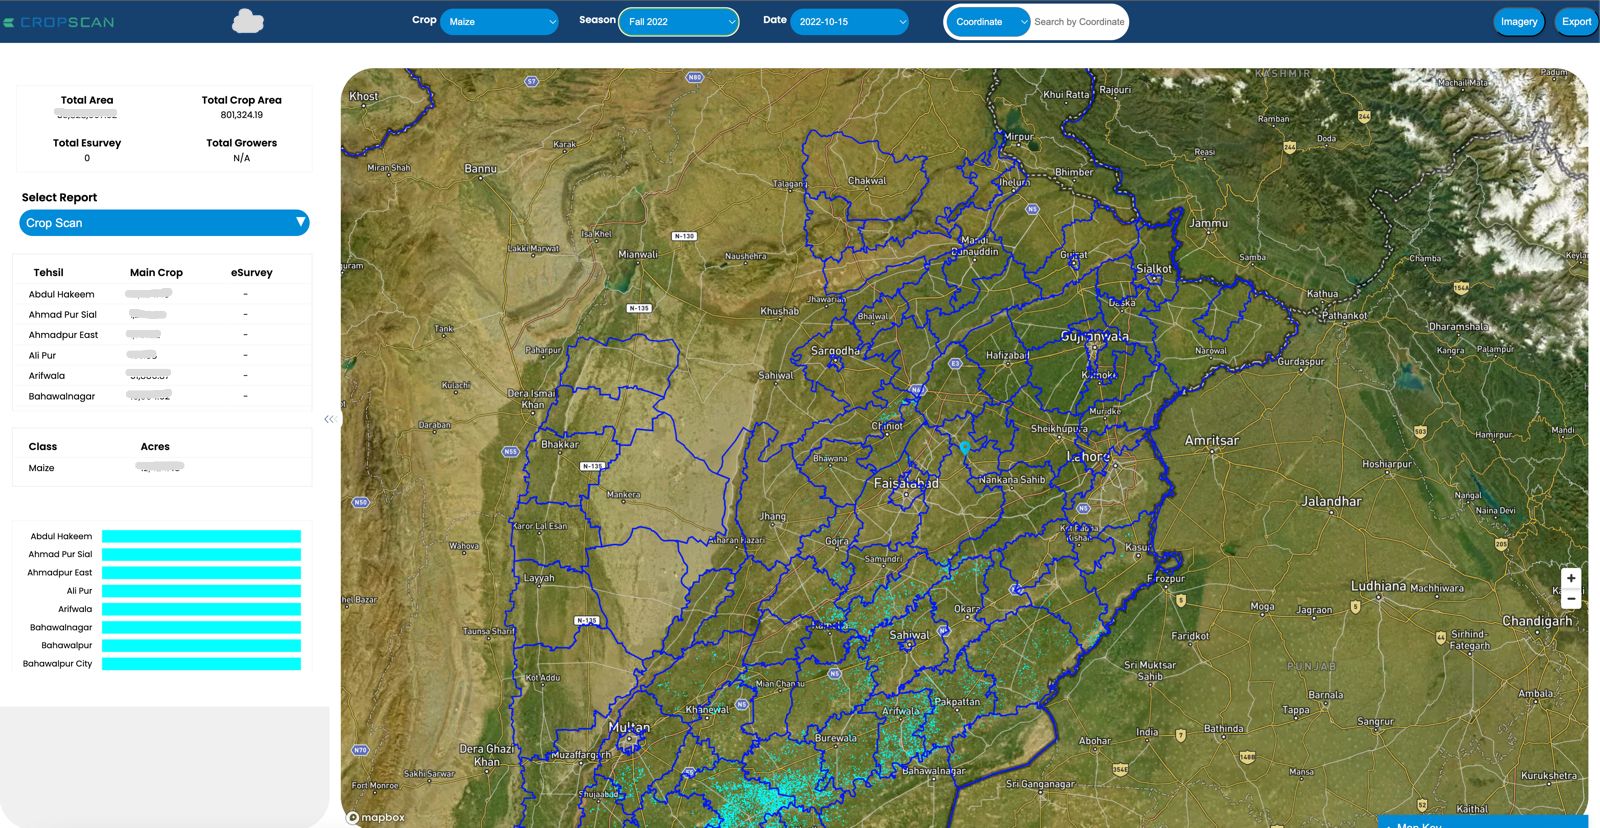
Task: Click the Main Crop column header
Action: pos(156,272)
